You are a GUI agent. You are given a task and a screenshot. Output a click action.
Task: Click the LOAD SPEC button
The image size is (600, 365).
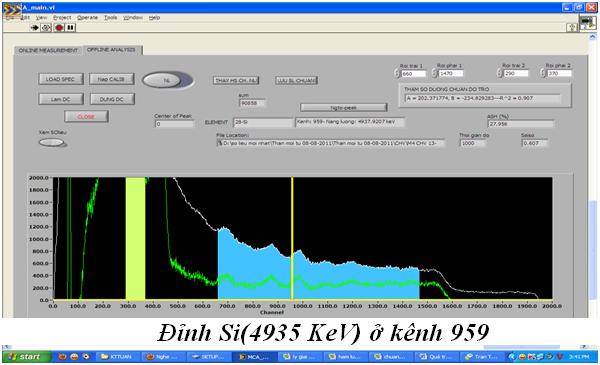point(60,79)
